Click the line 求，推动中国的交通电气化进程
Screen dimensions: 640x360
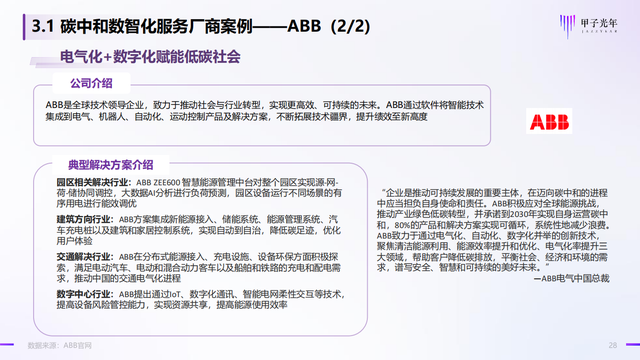118,278
